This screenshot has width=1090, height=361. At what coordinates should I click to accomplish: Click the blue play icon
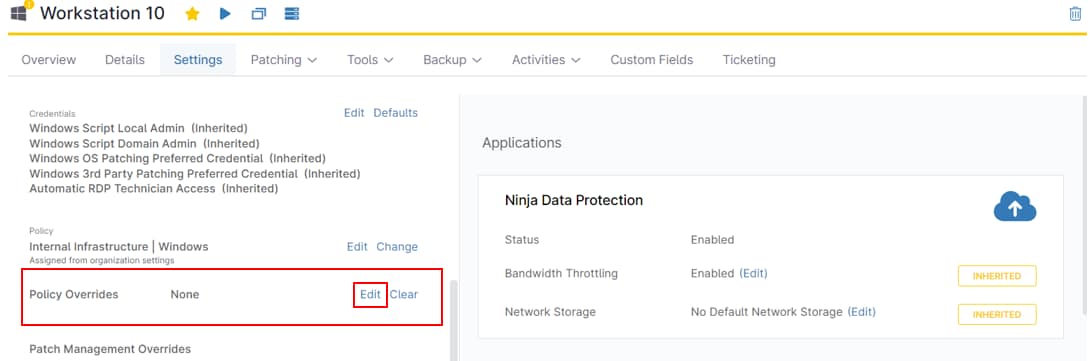(225, 13)
